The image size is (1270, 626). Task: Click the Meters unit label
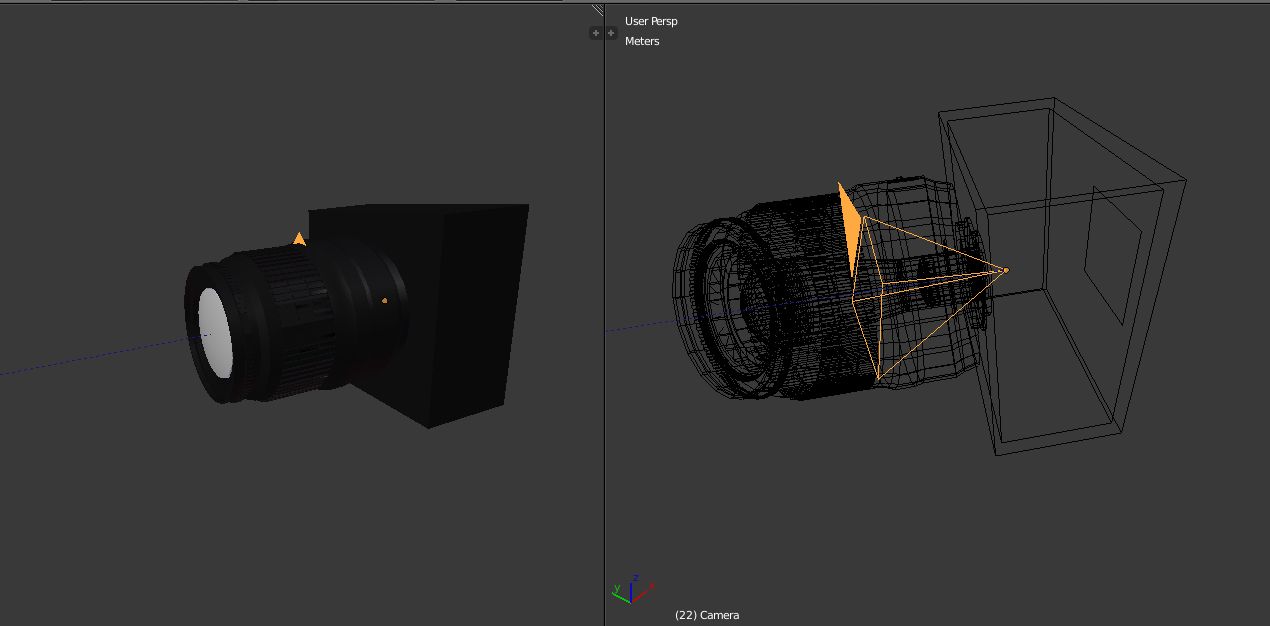pos(642,41)
